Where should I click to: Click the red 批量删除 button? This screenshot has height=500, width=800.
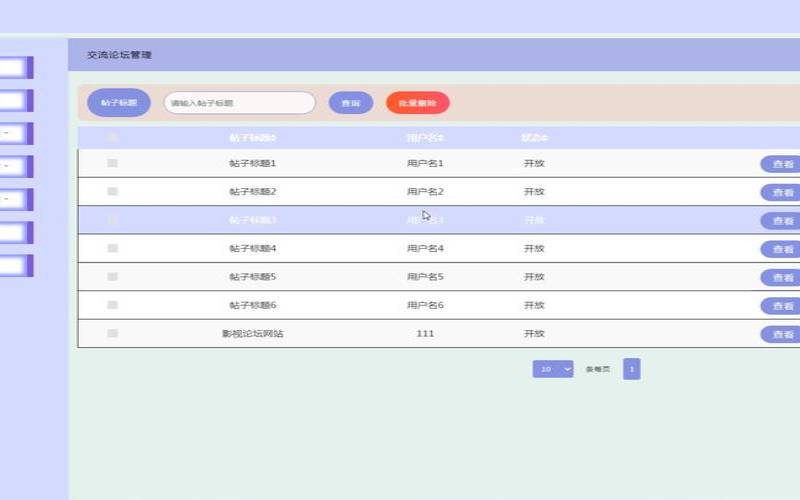417,103
